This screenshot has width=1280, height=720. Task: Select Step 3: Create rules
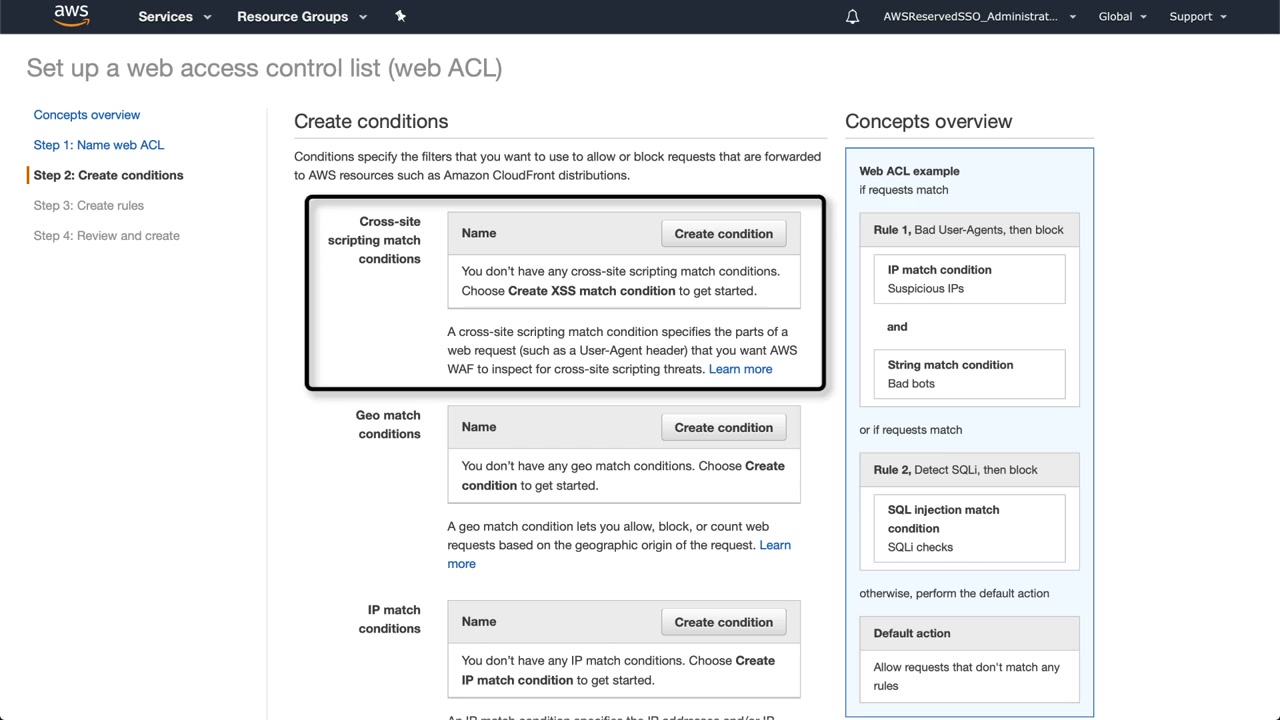89,206
